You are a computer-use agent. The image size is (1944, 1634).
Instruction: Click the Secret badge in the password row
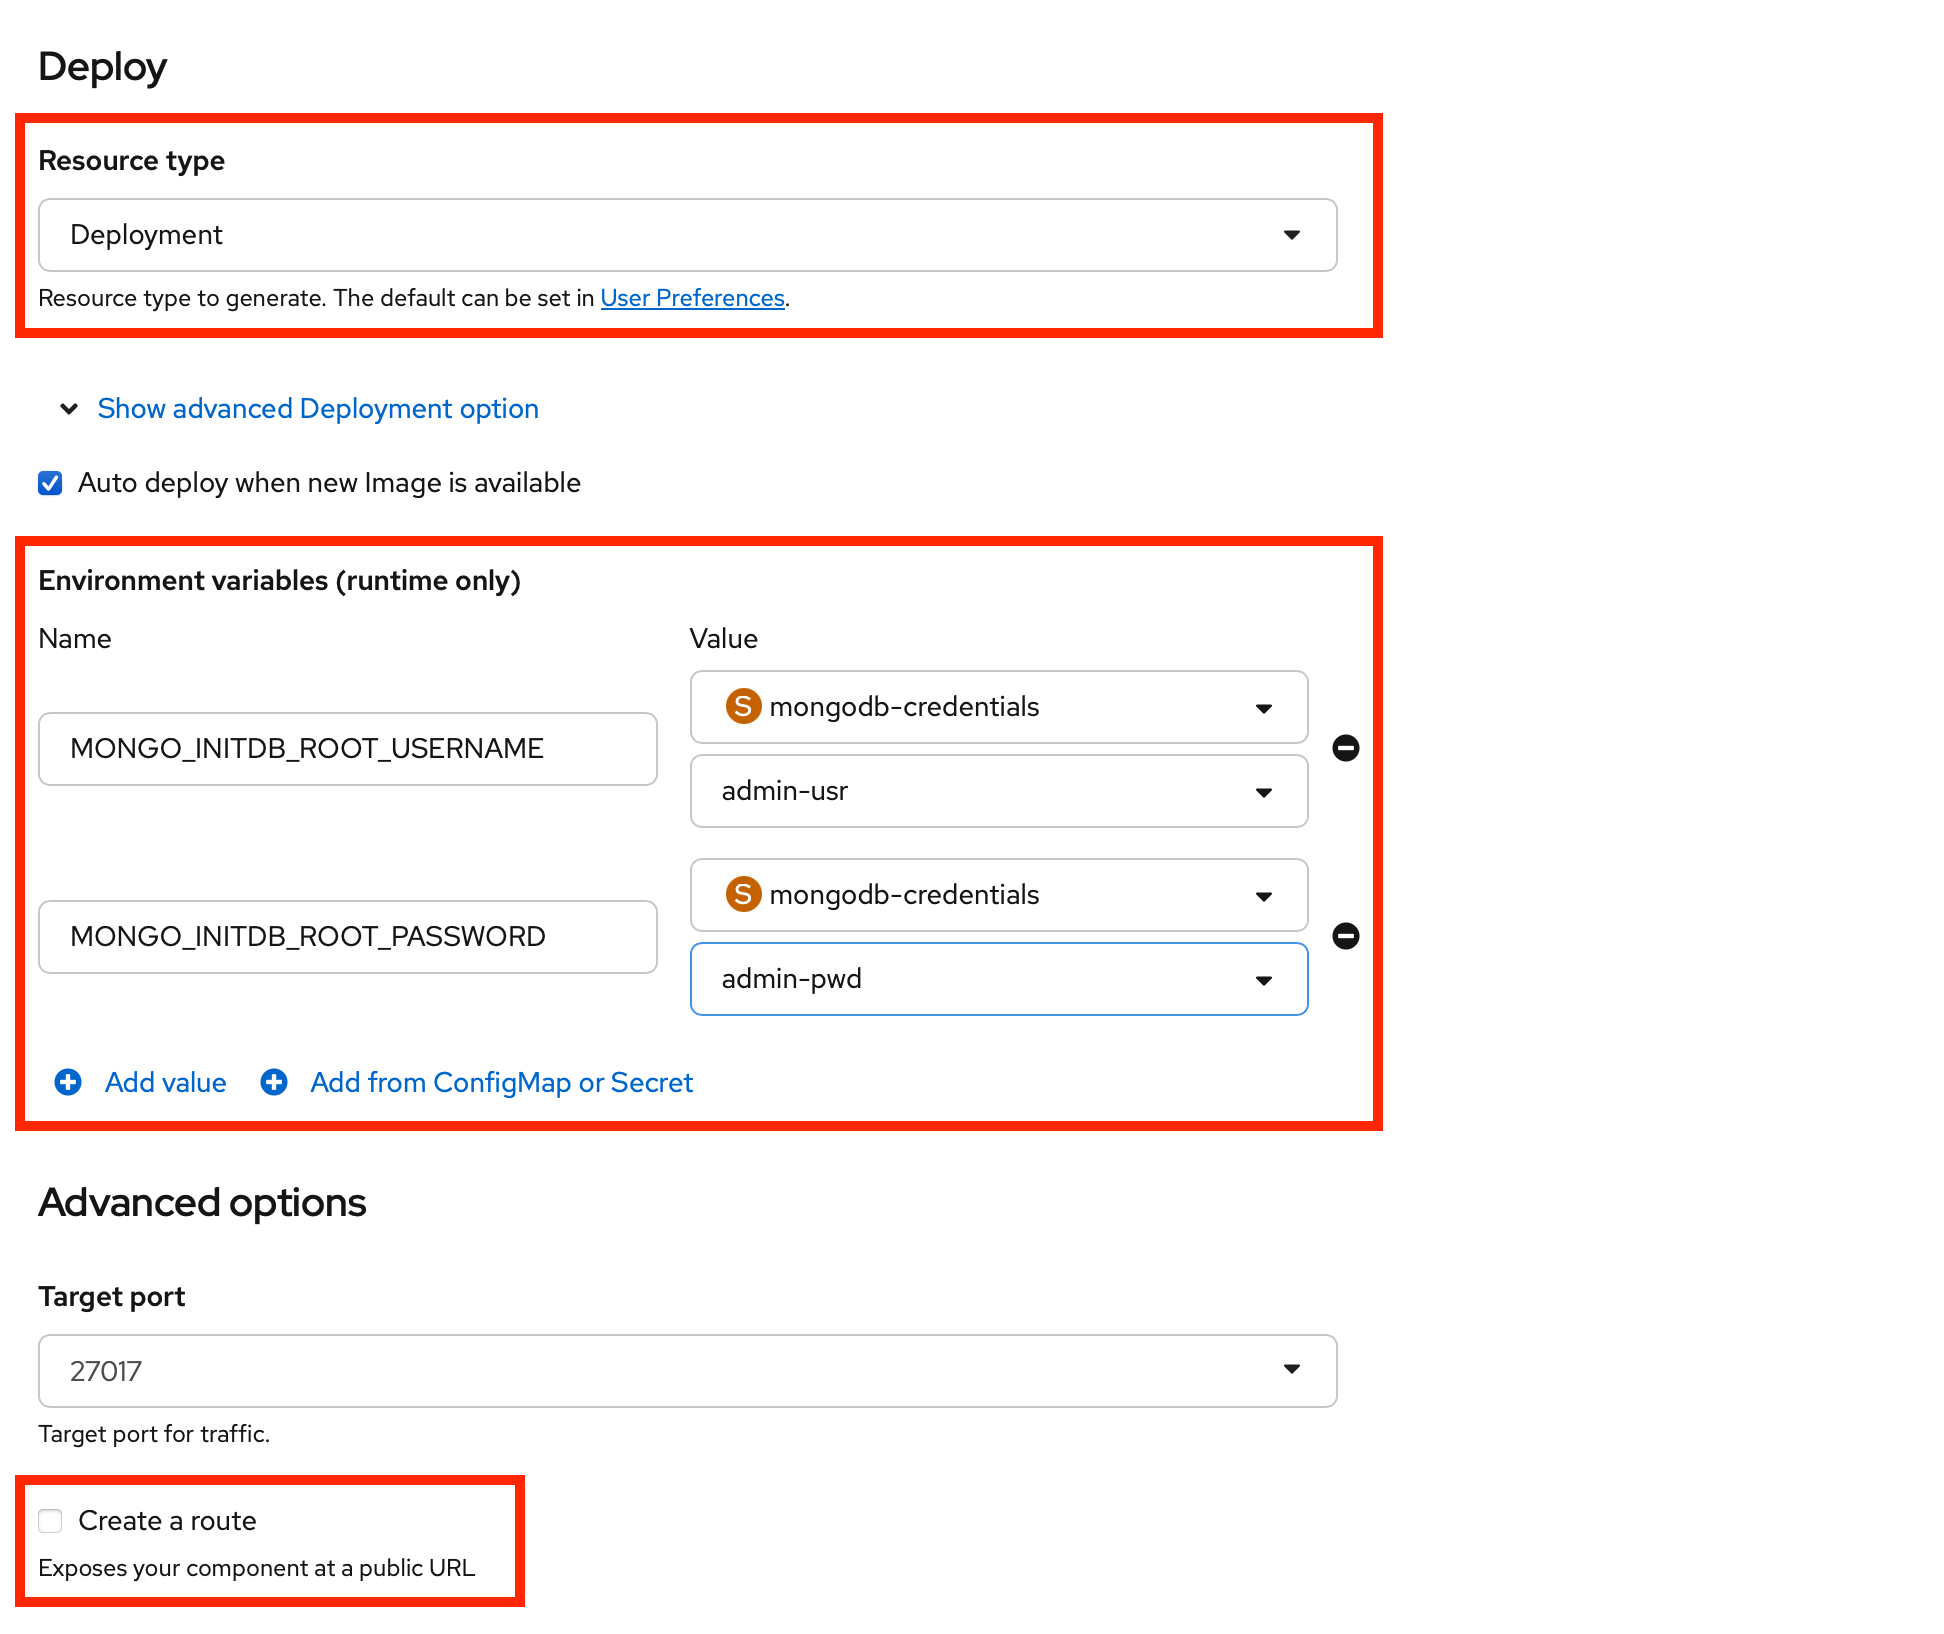coord(743,894)
